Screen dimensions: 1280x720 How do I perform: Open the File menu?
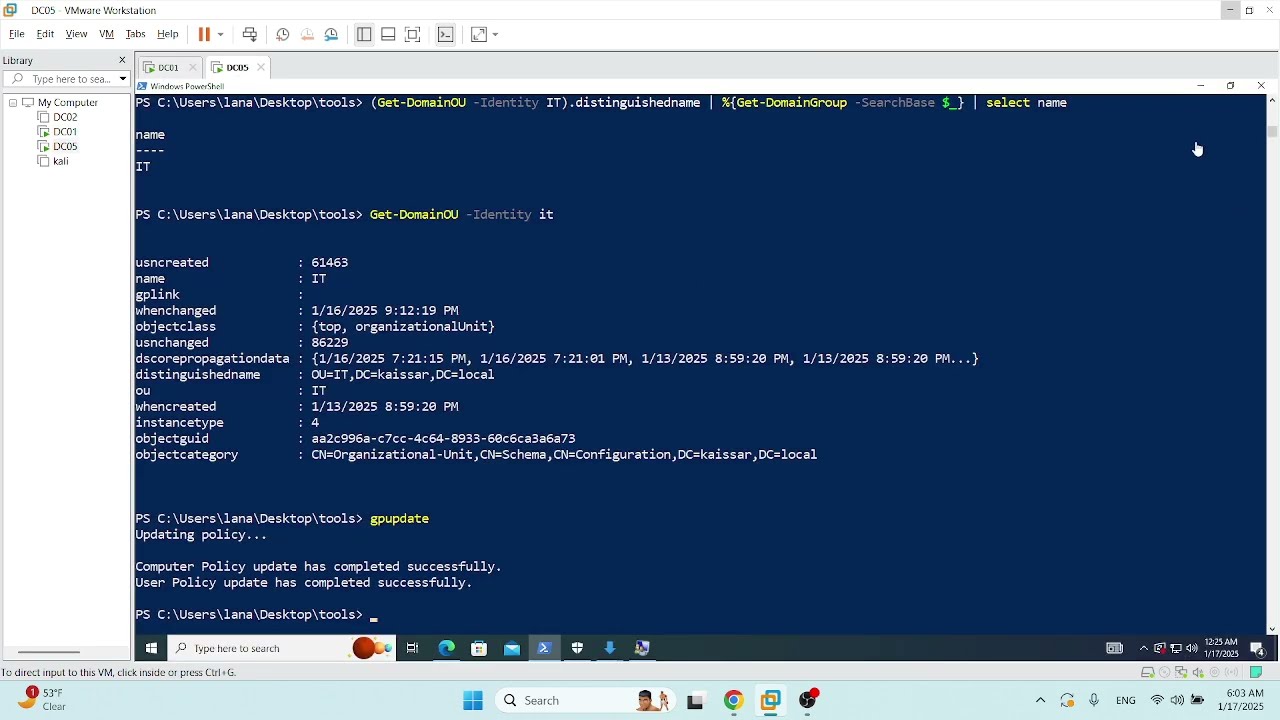point(17,34)
